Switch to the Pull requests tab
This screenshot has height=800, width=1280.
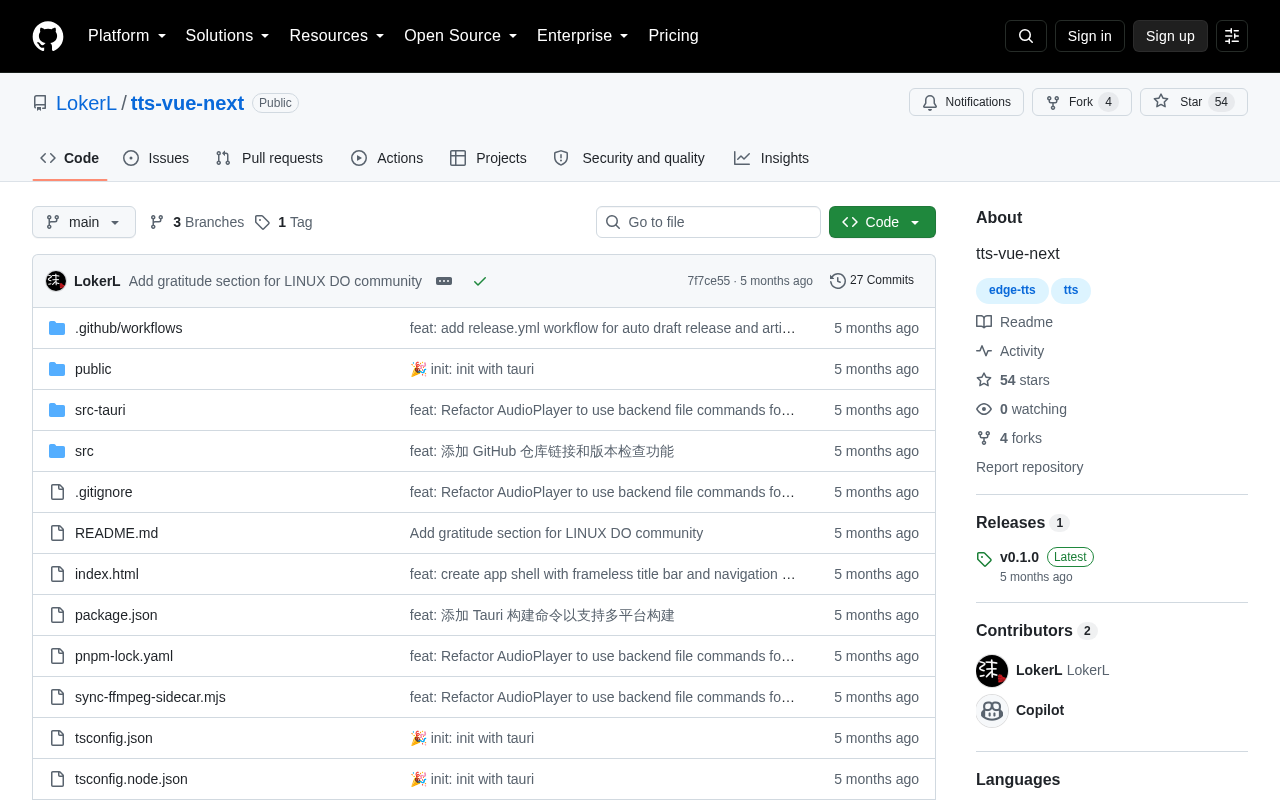click(269, 158)
